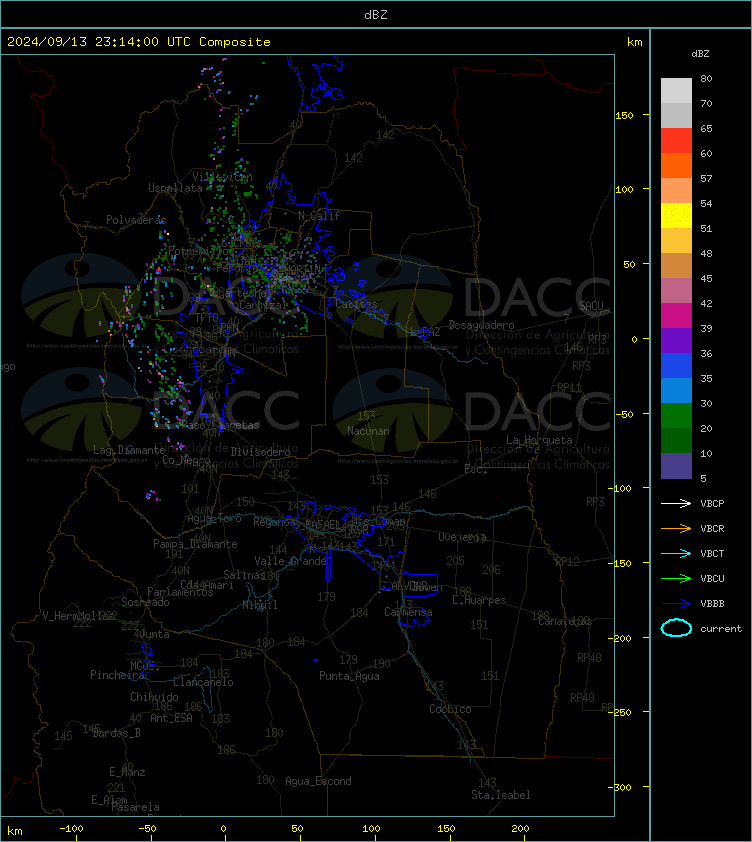Click the green VBCU arrow icon
This screenshot has height=842, width=752.
point(676,578)
